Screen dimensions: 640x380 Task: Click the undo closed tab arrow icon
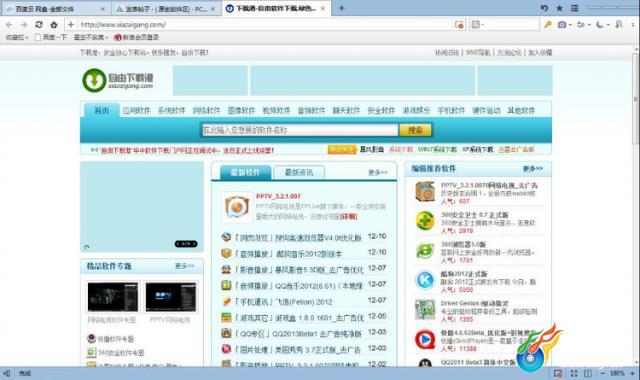point(544,8)
